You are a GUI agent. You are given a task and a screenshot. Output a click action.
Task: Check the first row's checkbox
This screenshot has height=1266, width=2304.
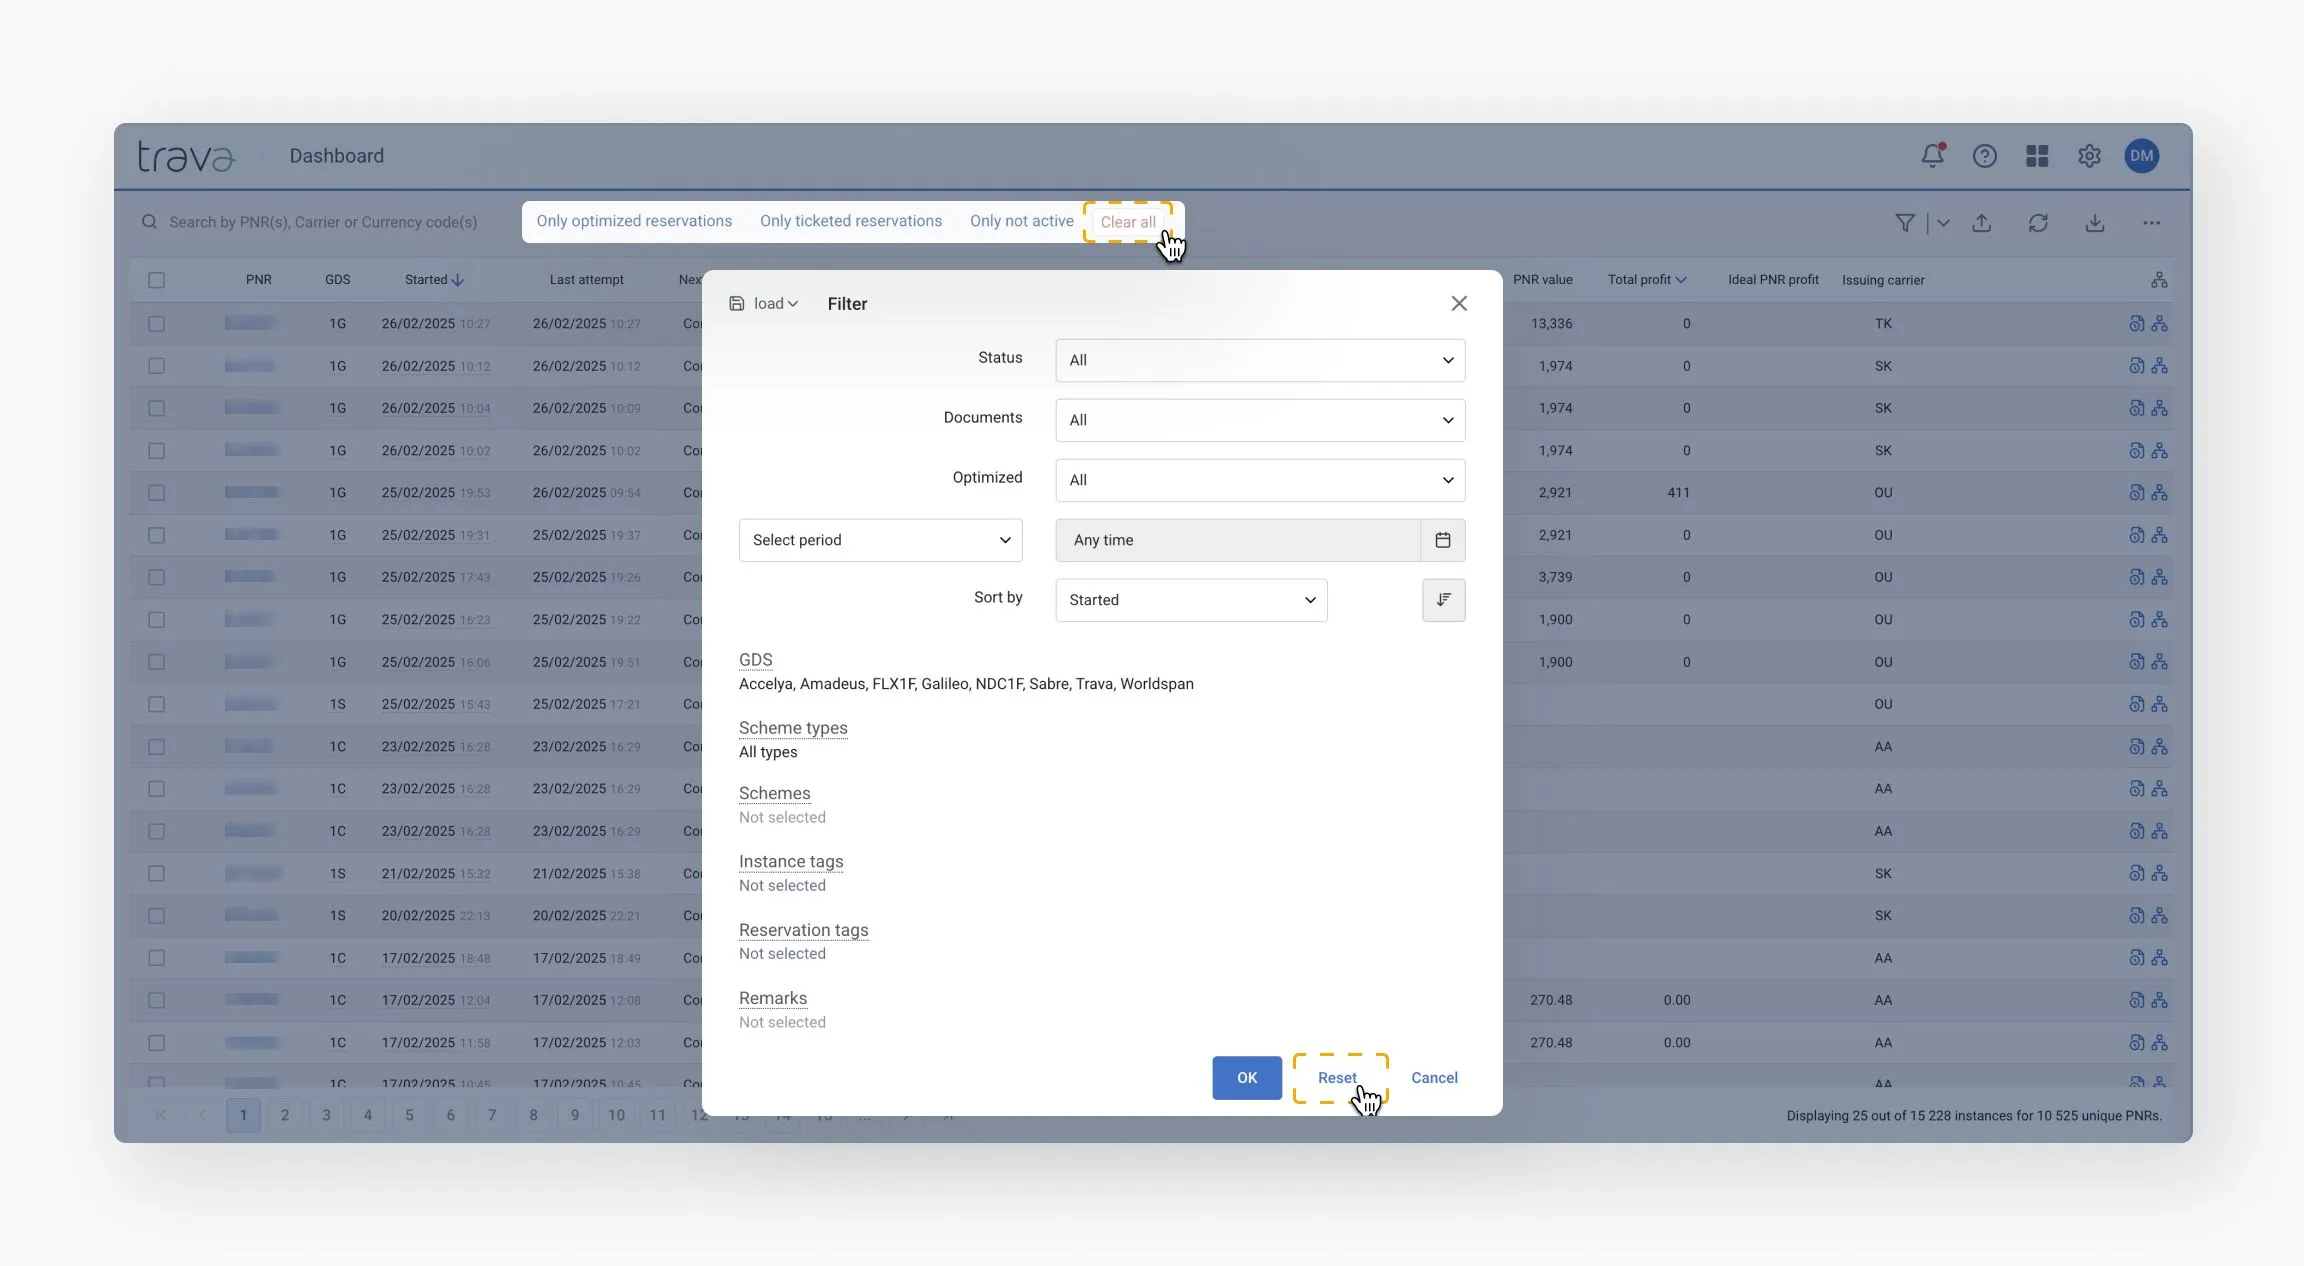[x=156, y=324]
